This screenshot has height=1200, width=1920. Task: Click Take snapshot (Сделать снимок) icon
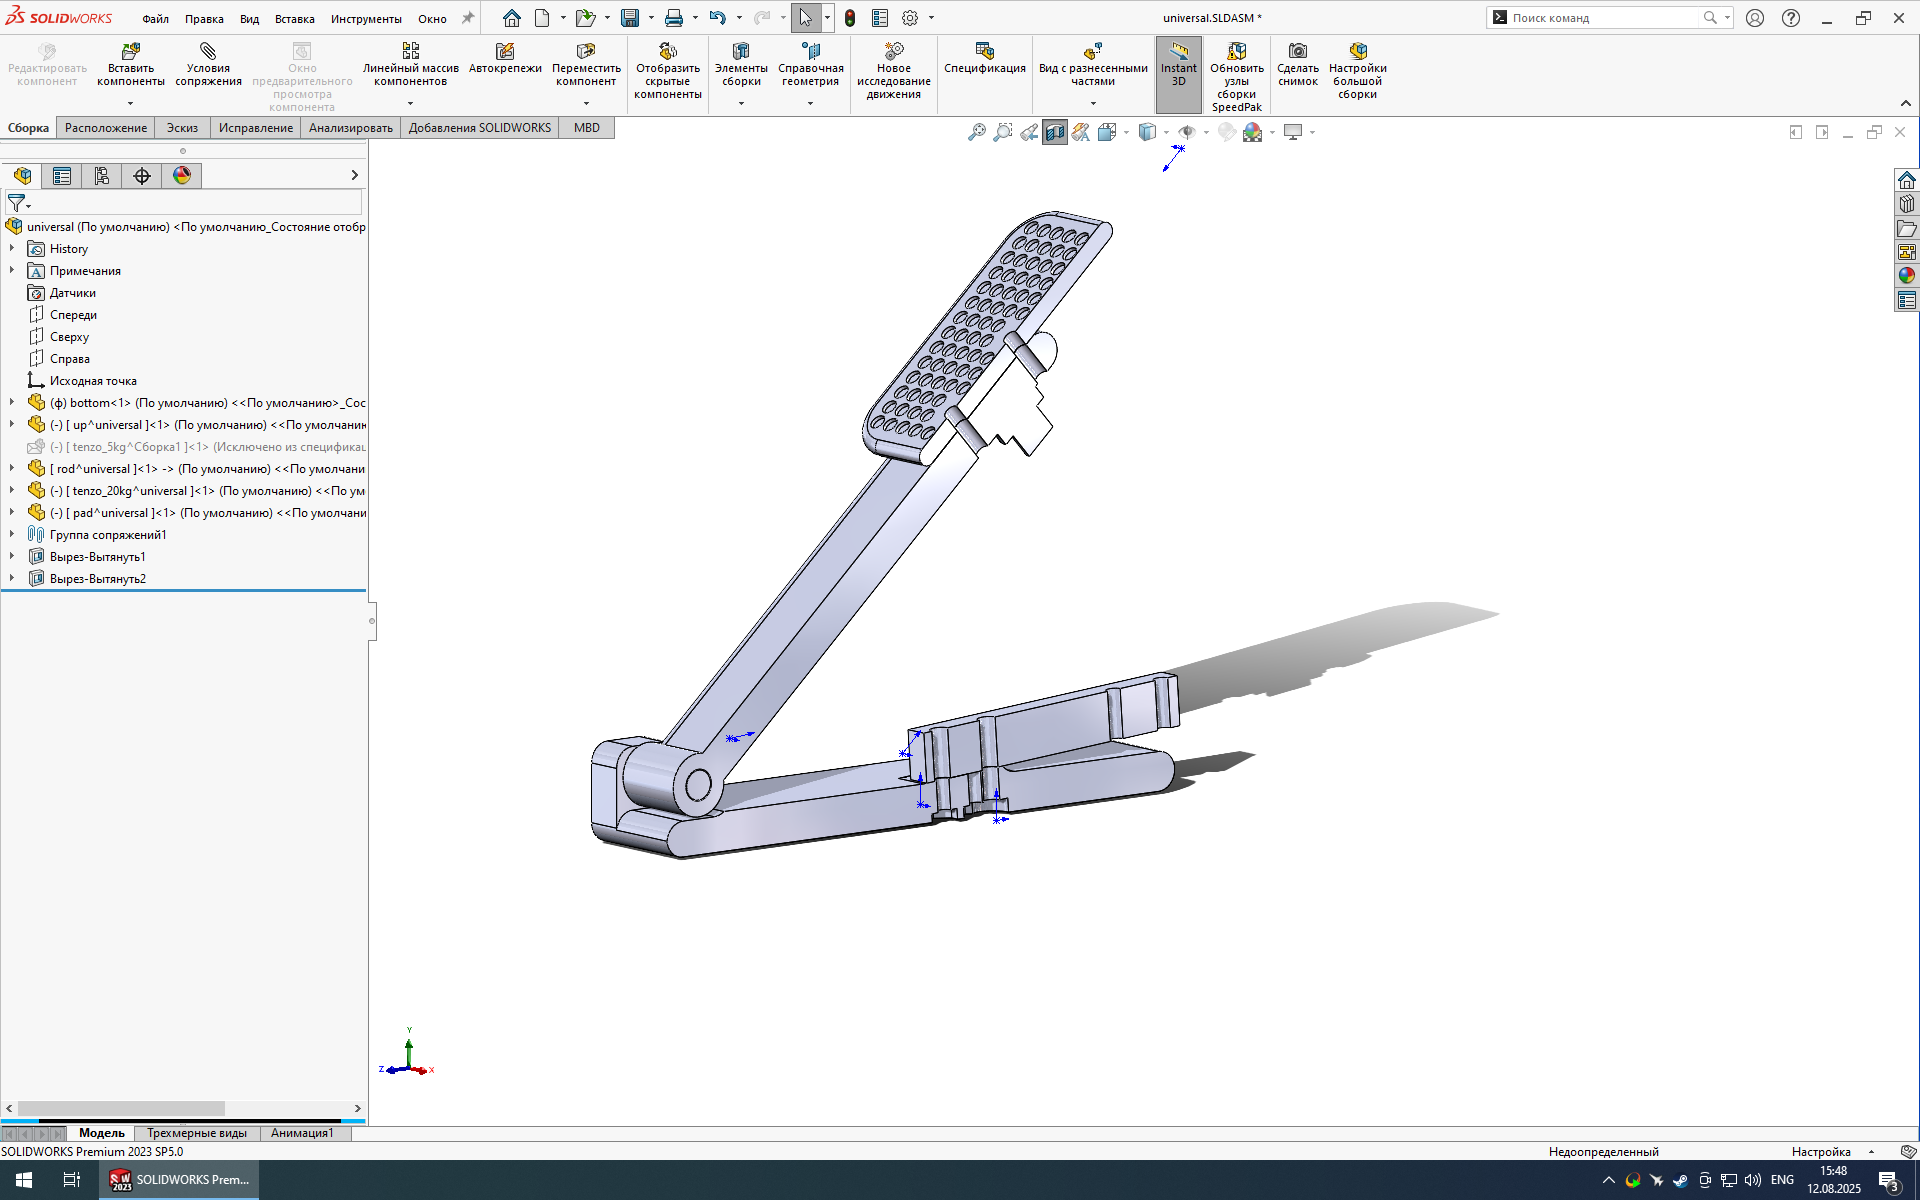(x=1298, y=51)
